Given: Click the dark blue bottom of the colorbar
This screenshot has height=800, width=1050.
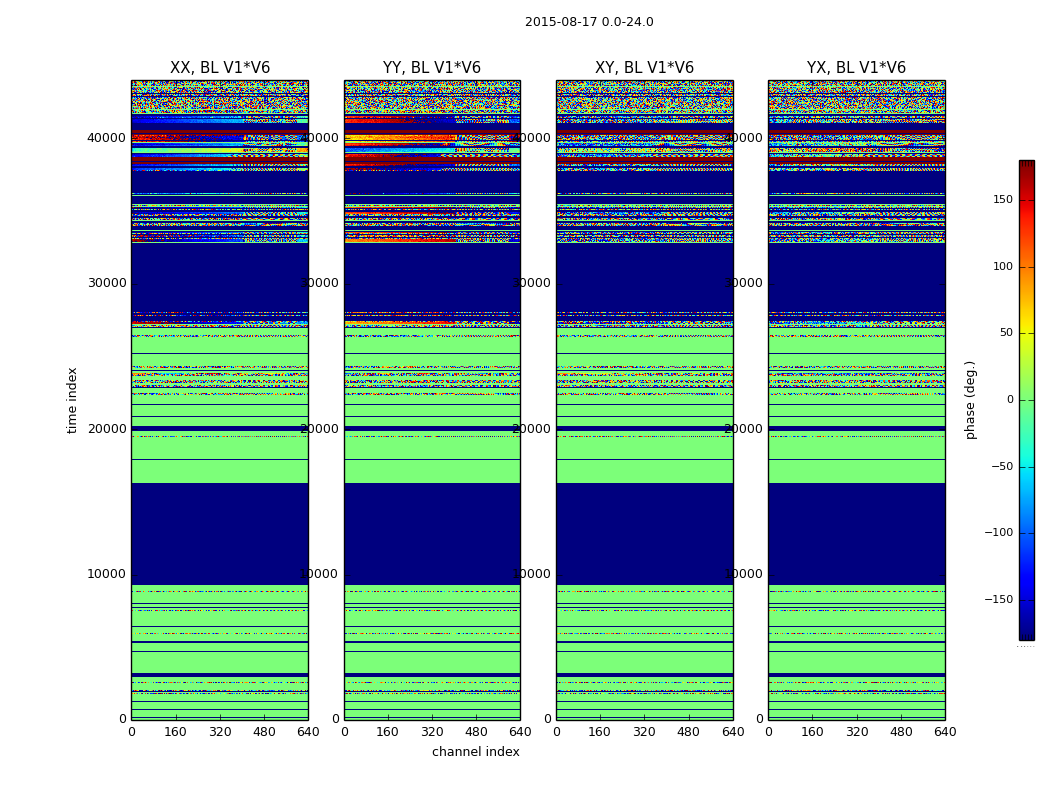Looking at the screenshot, I should (x=1026, y=634).
